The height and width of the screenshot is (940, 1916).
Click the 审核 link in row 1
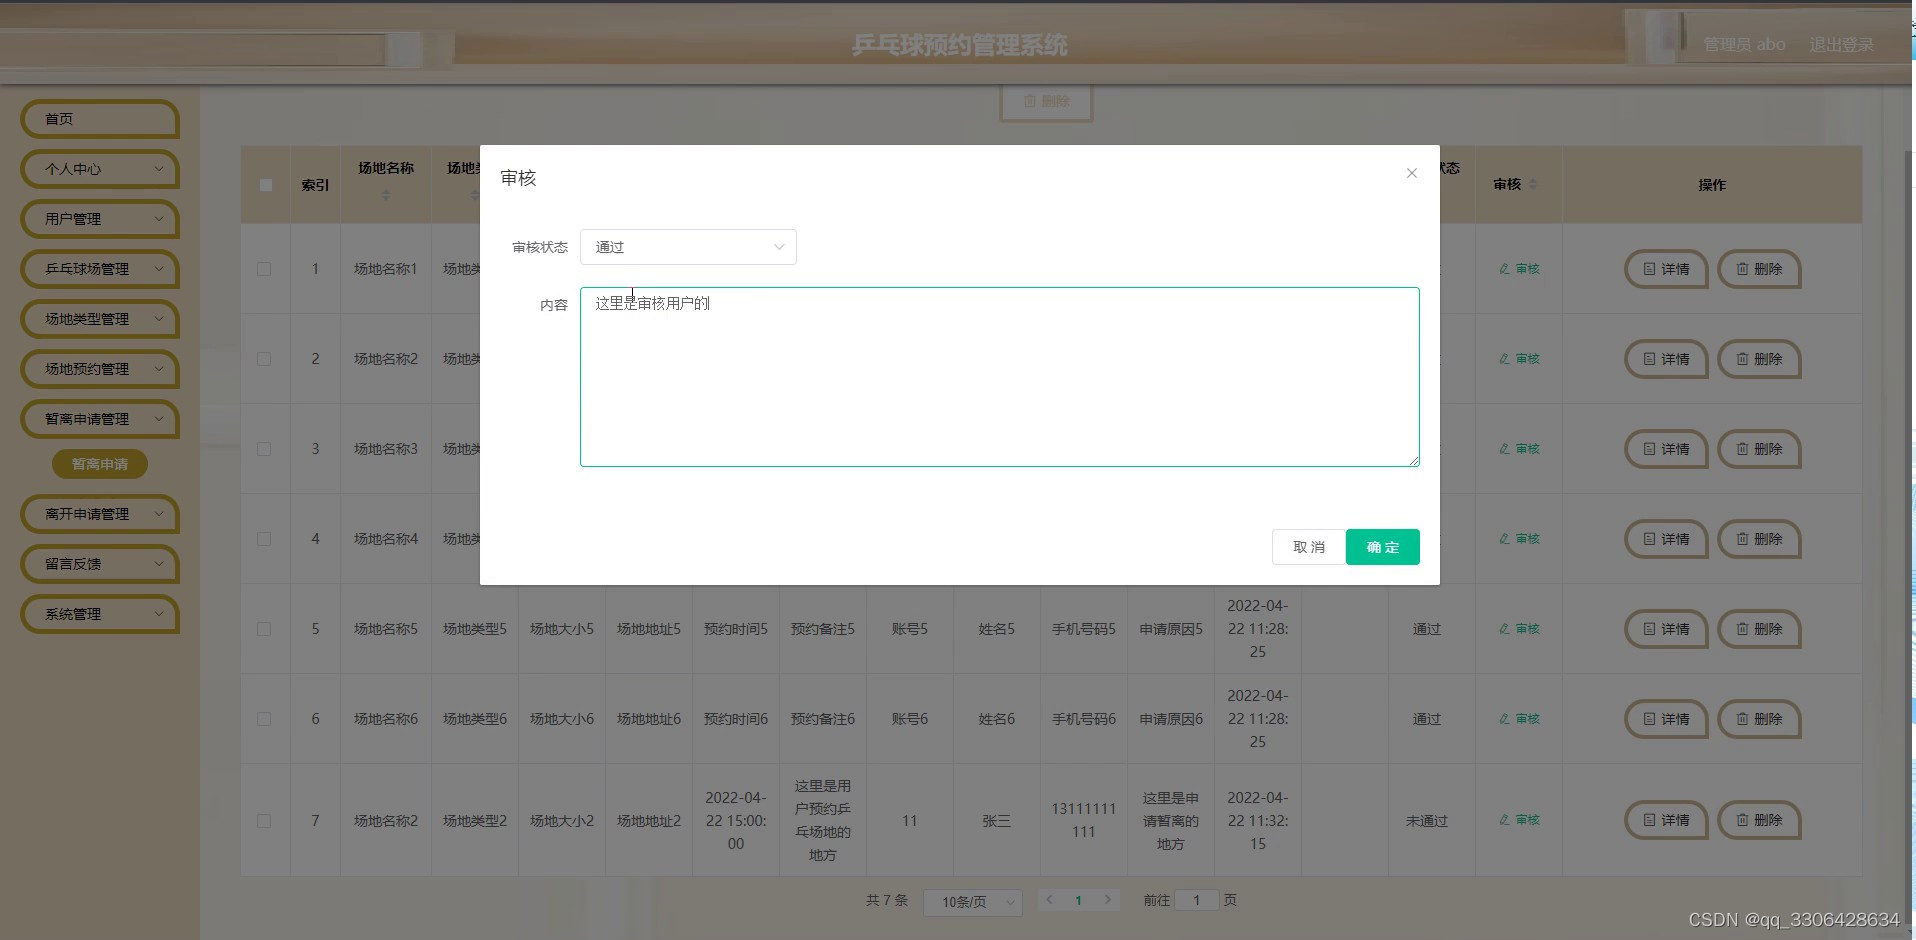pyautogui.click(x=1519, y=269)
